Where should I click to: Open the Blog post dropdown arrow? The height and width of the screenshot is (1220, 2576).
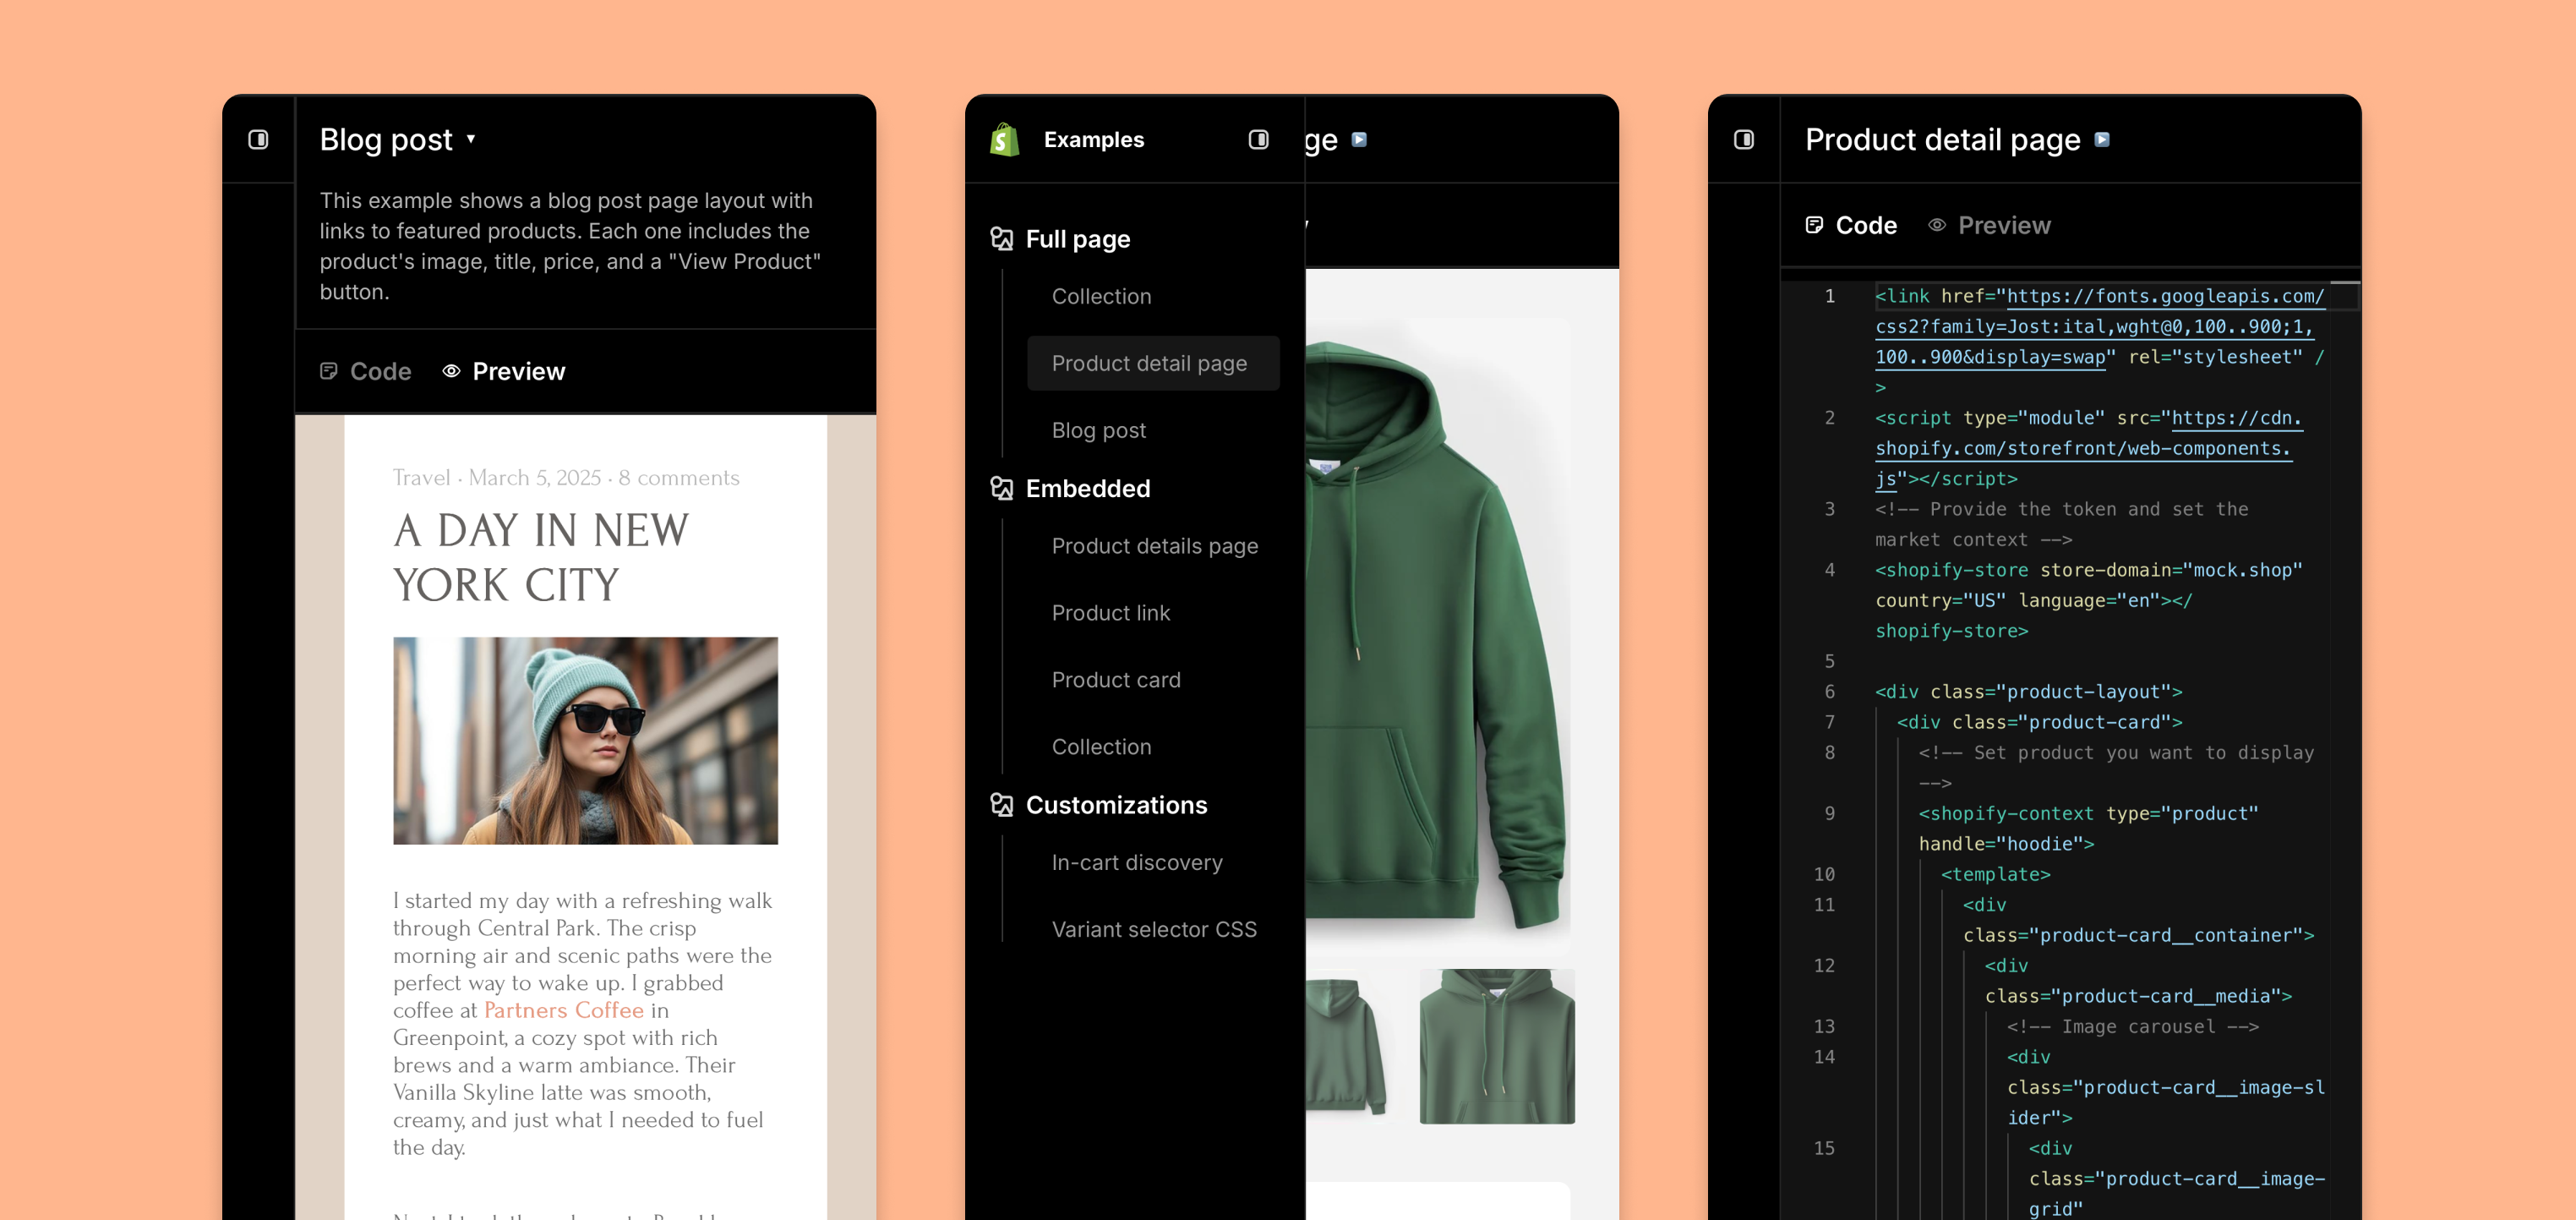471,139
